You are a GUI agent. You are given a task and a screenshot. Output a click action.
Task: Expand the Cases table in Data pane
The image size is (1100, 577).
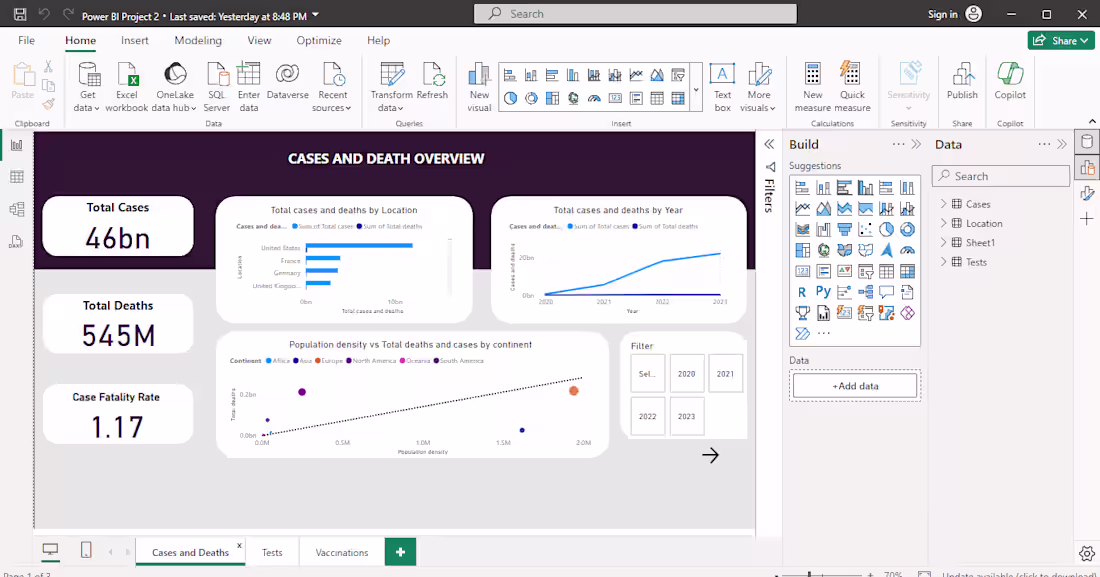[x=943, y=204]
